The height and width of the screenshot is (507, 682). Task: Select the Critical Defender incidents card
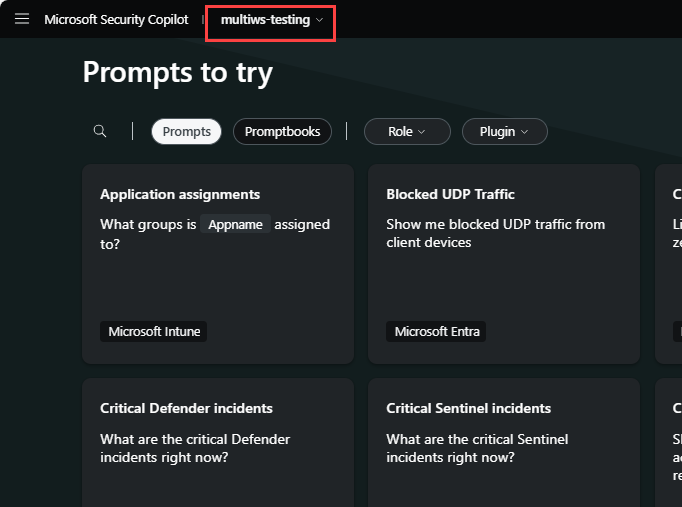218,440
